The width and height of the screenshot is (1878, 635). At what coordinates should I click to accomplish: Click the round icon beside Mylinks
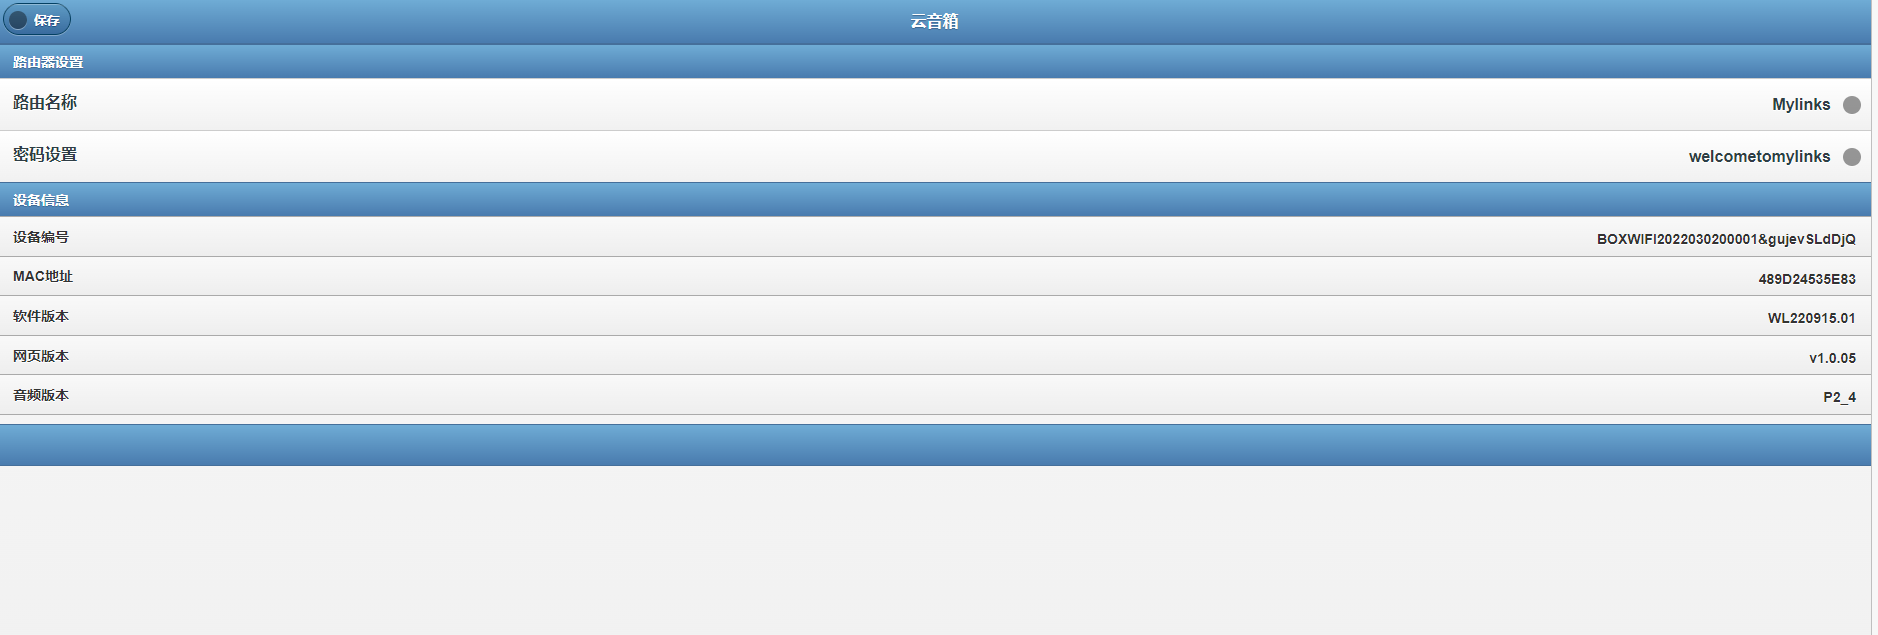tap(1851, 105)
